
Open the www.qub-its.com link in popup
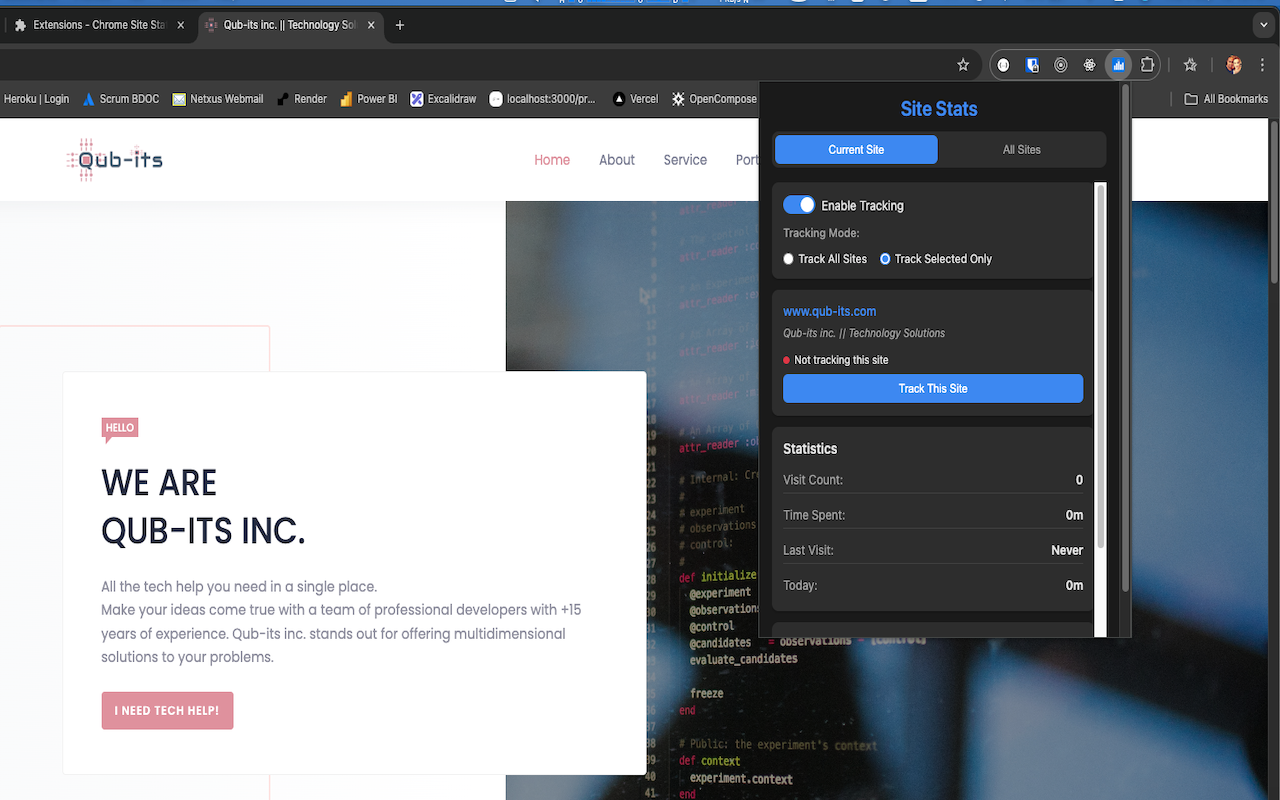click(x=829, y=311)
